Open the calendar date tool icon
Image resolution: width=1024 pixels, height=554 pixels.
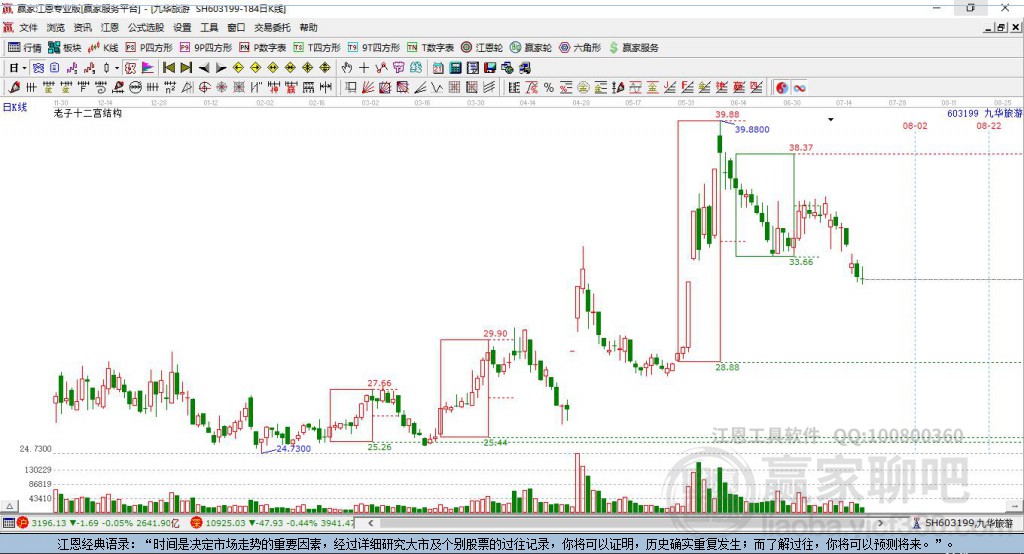[x=438, y=68]
